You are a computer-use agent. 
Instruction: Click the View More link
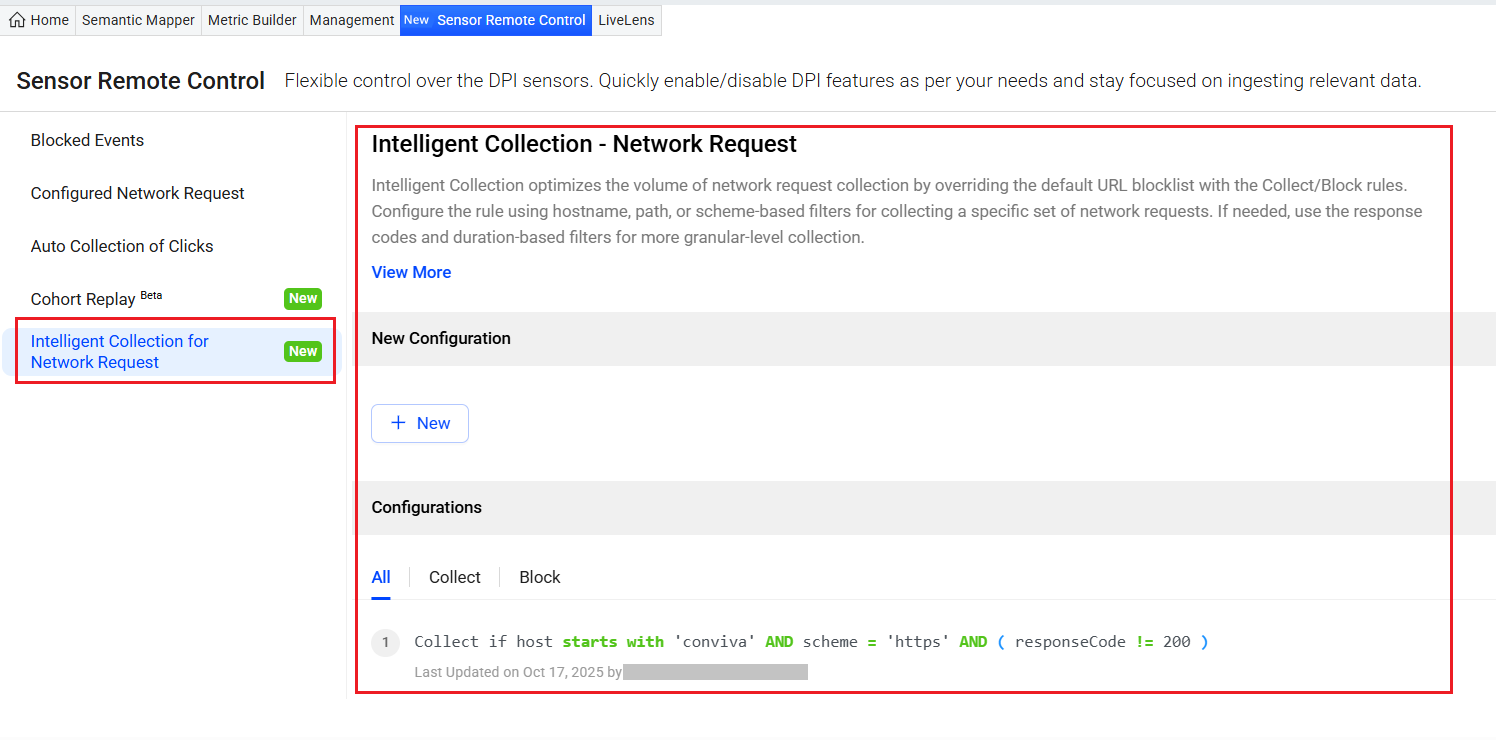(411, 272)
